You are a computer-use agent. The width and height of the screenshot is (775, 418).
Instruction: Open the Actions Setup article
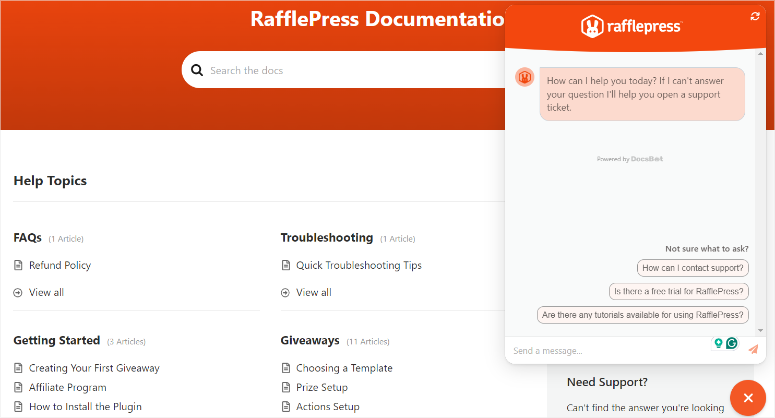pyautogui.click(x=328, y=407)
